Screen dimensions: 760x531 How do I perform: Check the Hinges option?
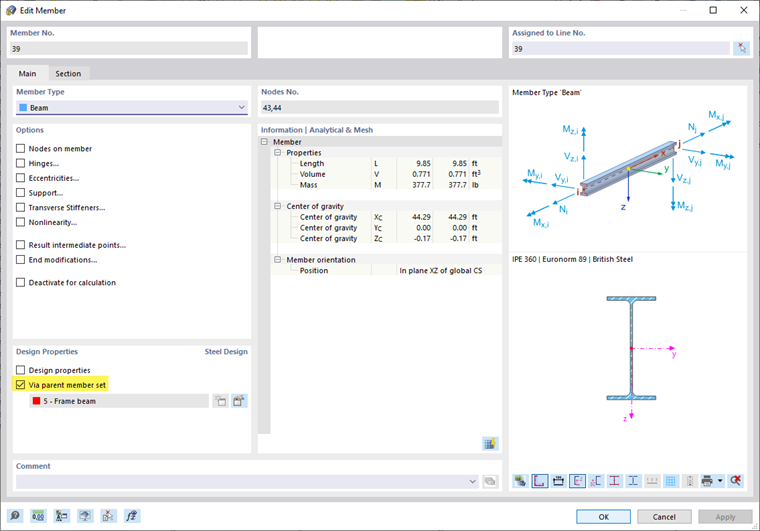20,163
